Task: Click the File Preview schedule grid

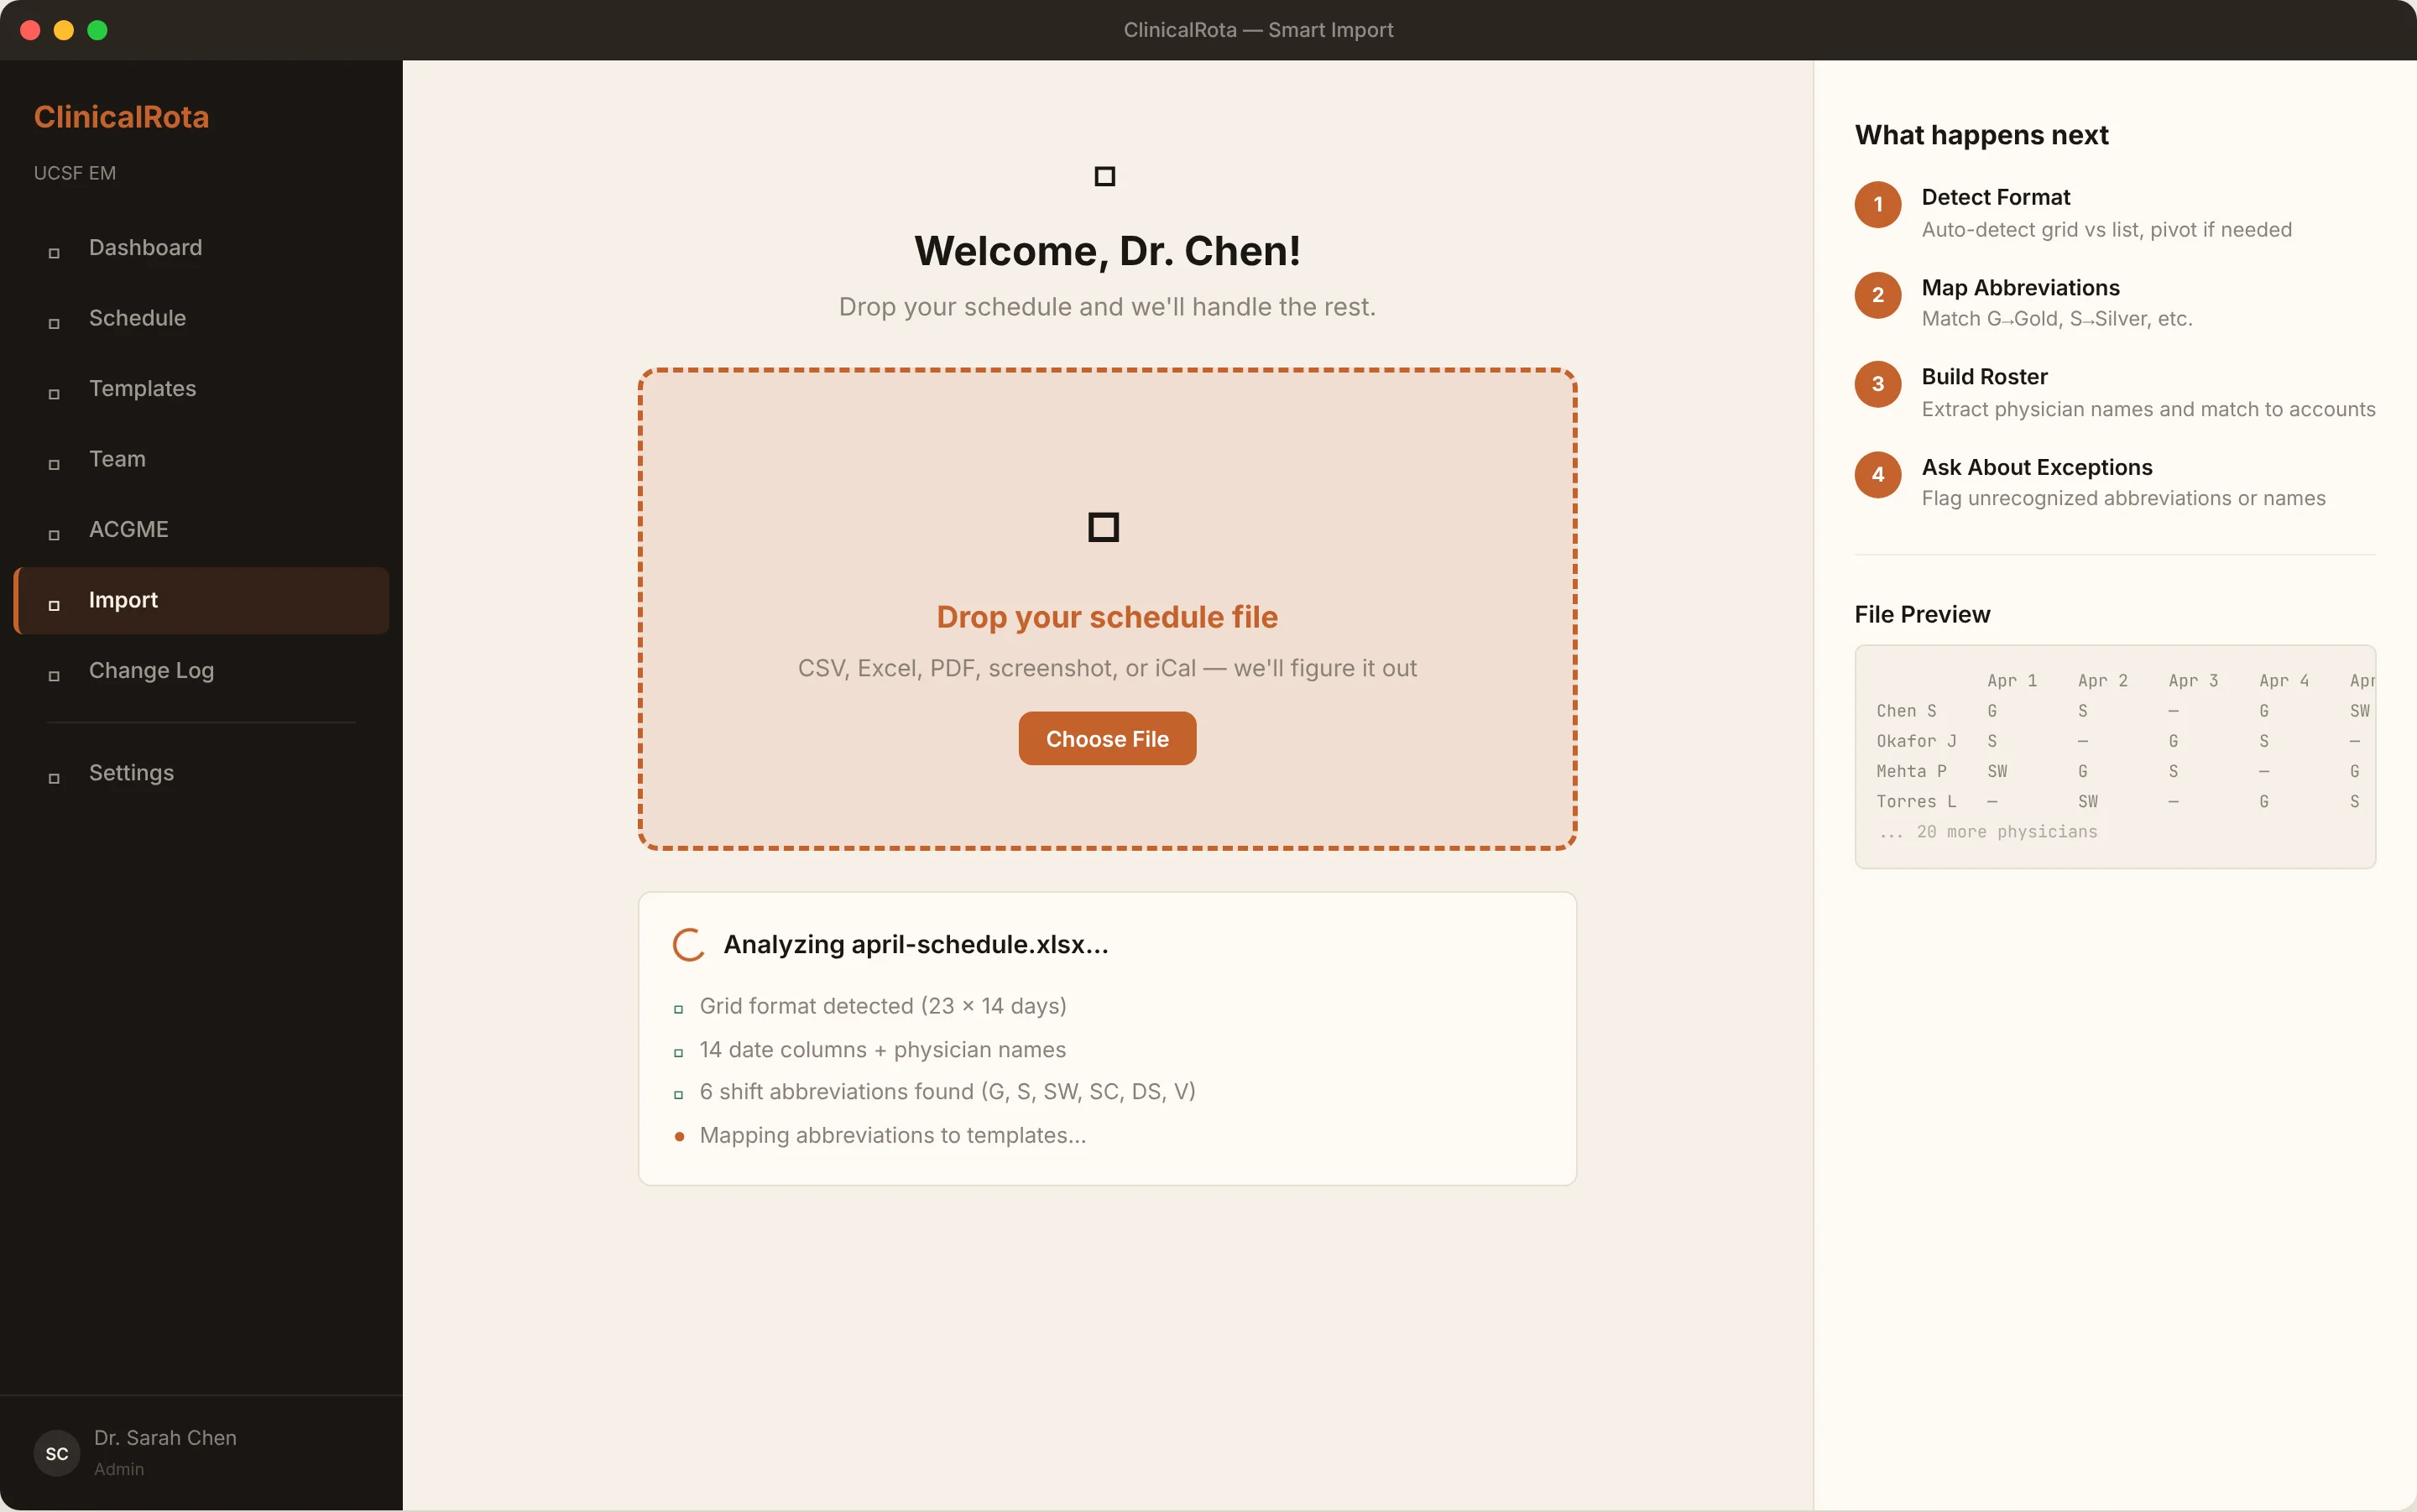Action: pos(2114,756)
